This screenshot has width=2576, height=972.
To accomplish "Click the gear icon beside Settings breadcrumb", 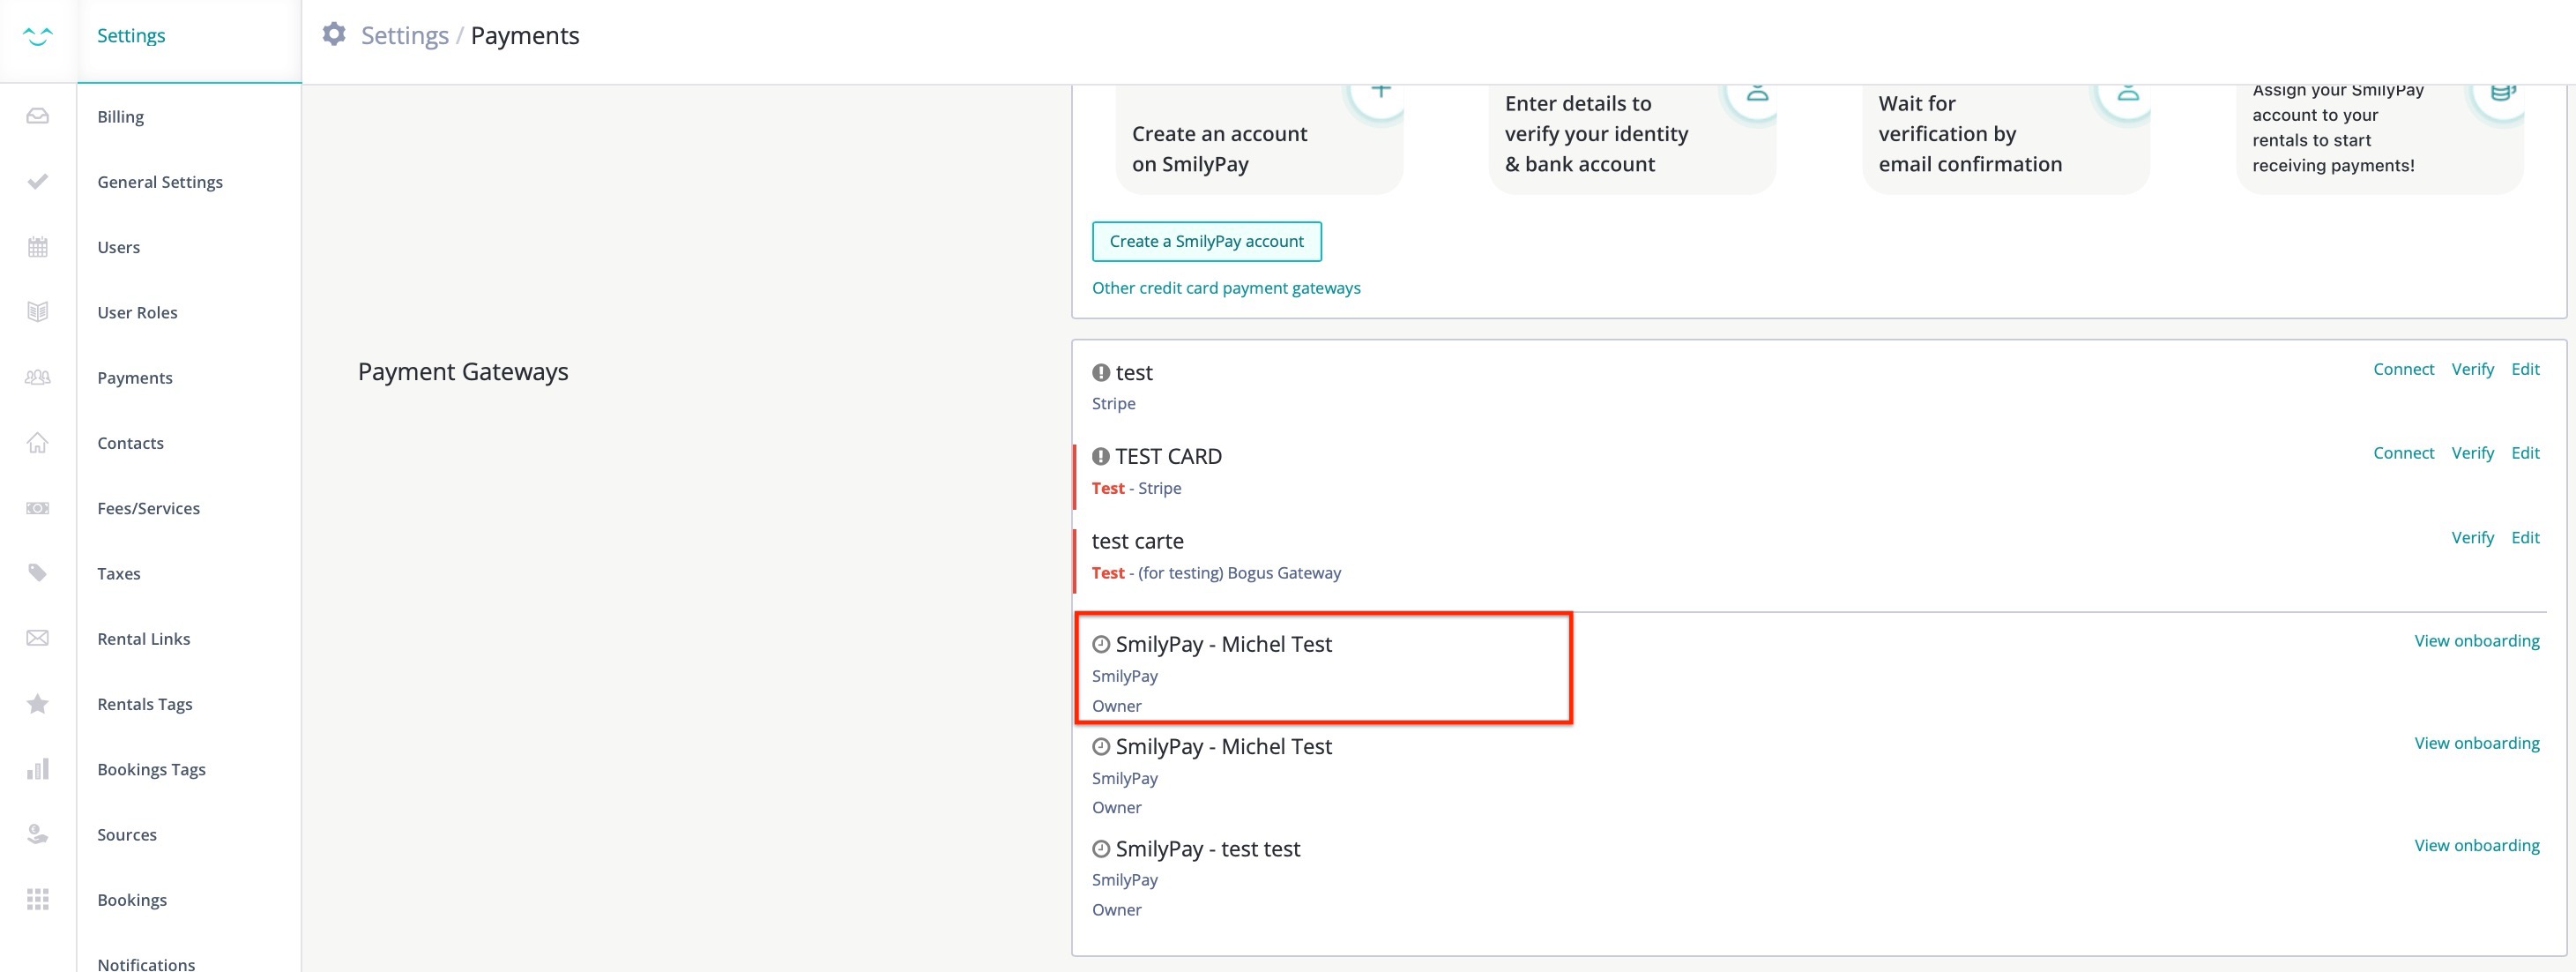I will [334, 35].
